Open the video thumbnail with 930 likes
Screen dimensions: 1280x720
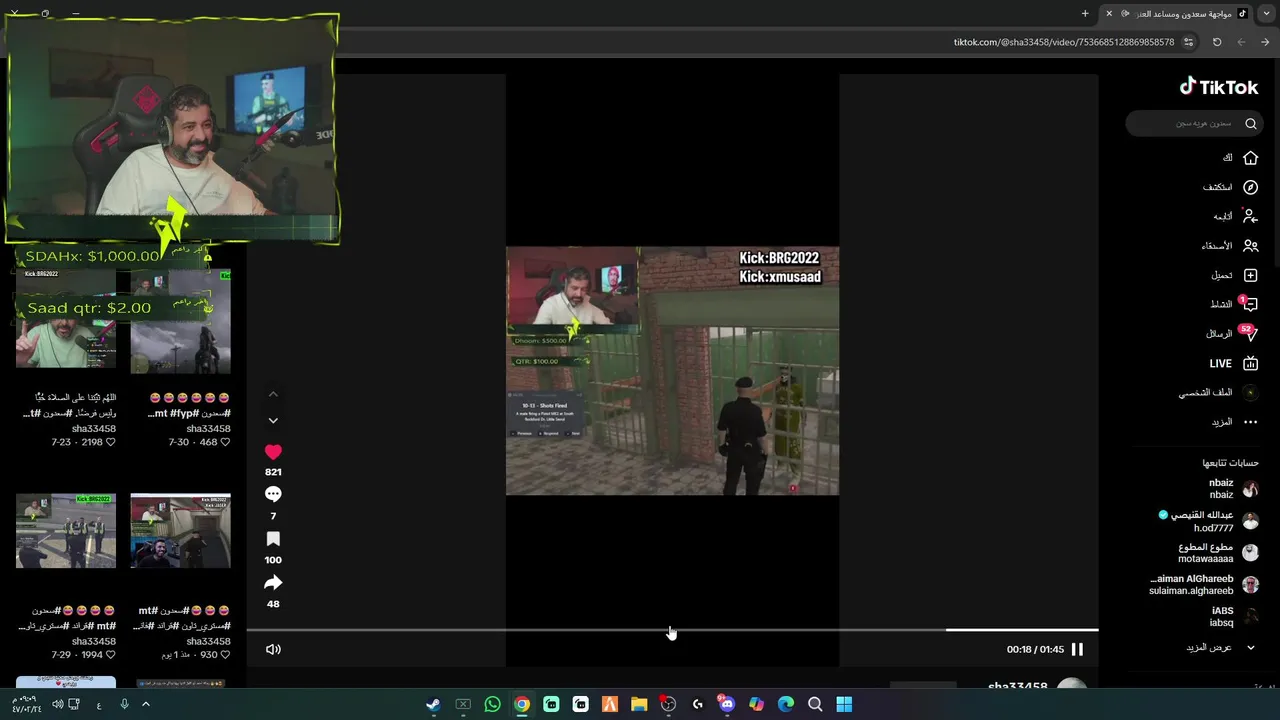coord(180,531)
